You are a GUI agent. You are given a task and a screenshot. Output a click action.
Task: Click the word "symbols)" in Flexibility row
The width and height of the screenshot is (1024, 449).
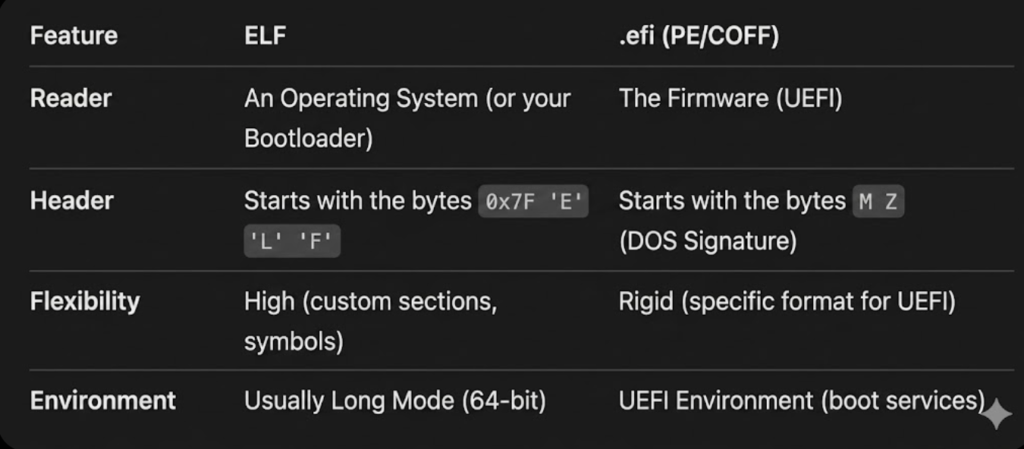293,341
